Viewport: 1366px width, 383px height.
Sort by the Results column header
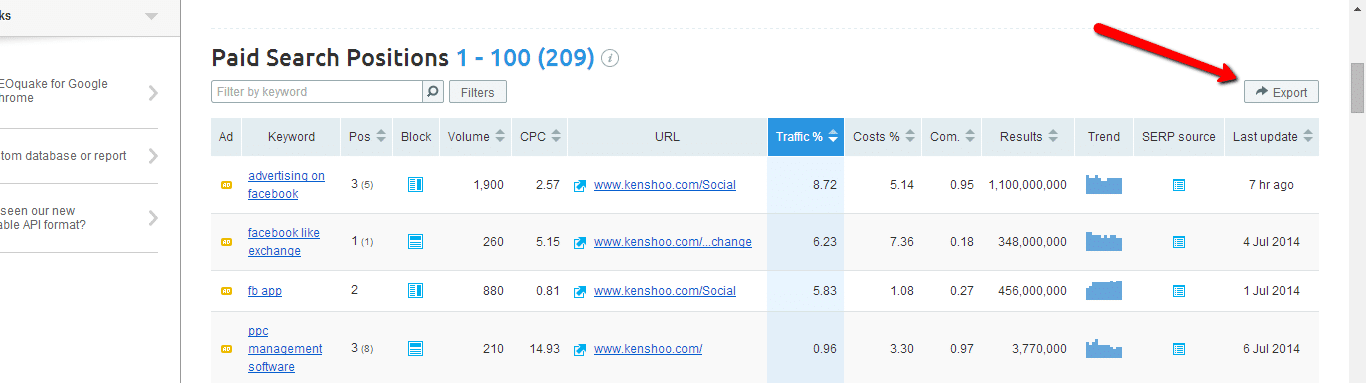point(1028,137)
